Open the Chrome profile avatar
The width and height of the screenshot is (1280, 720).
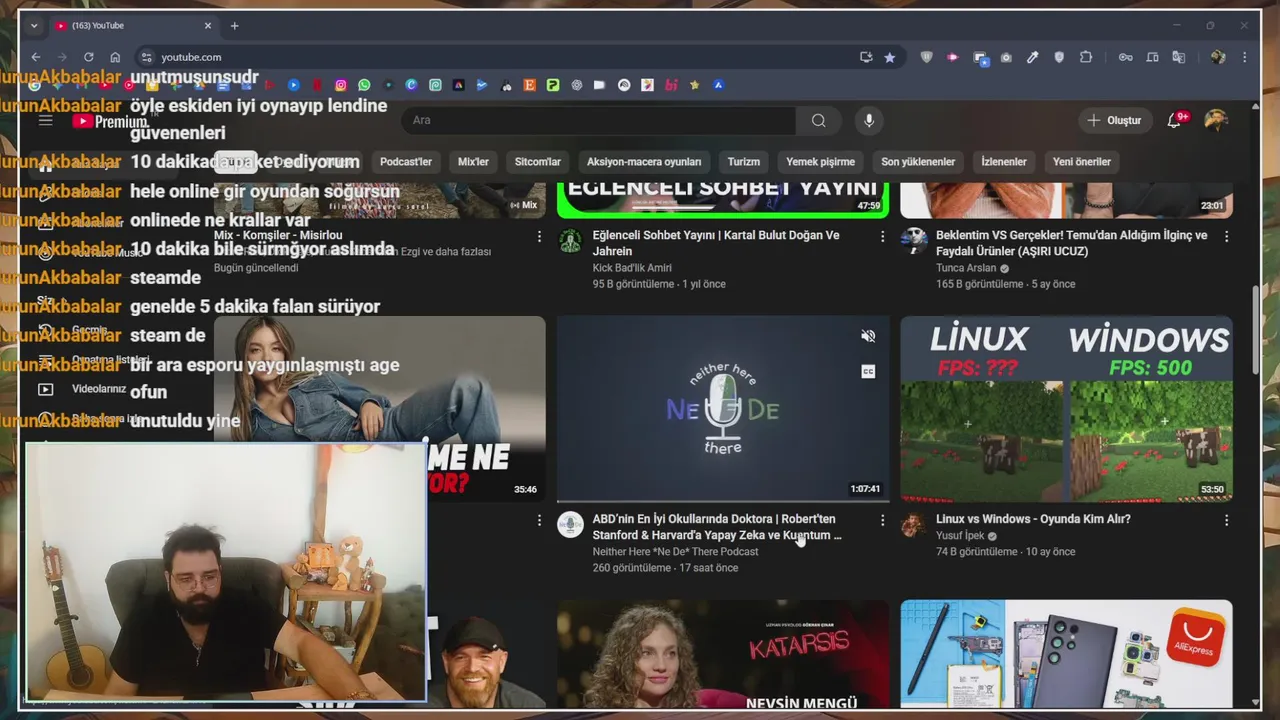pyautogui.click(x=1218, y=57)
